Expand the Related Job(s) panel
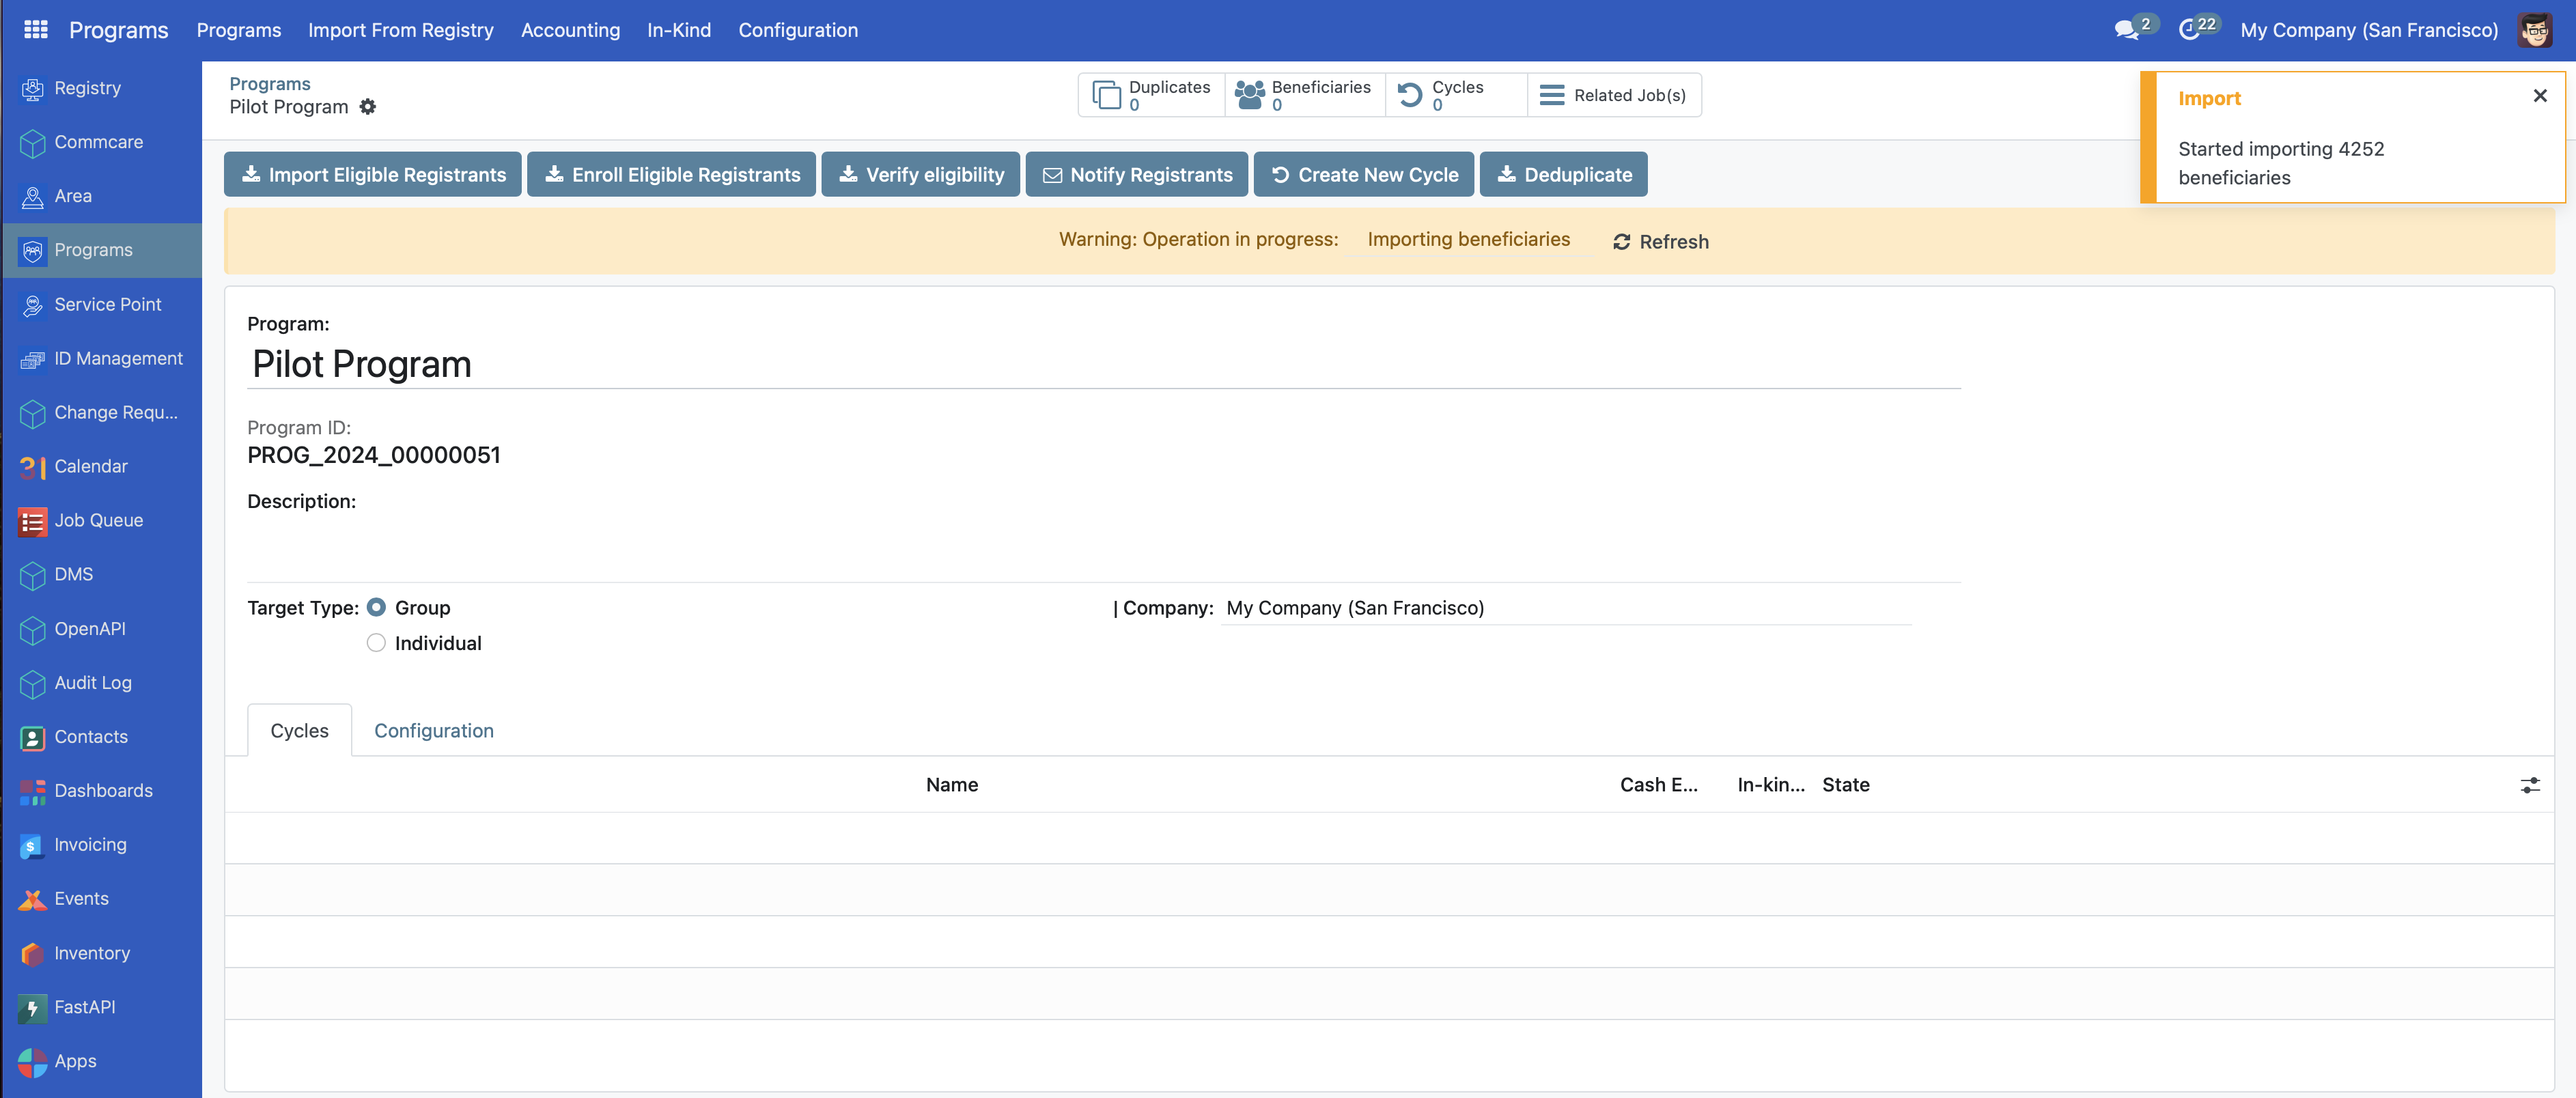This screenshot has height=1098, width=2576. click(x=1613, y=94)
